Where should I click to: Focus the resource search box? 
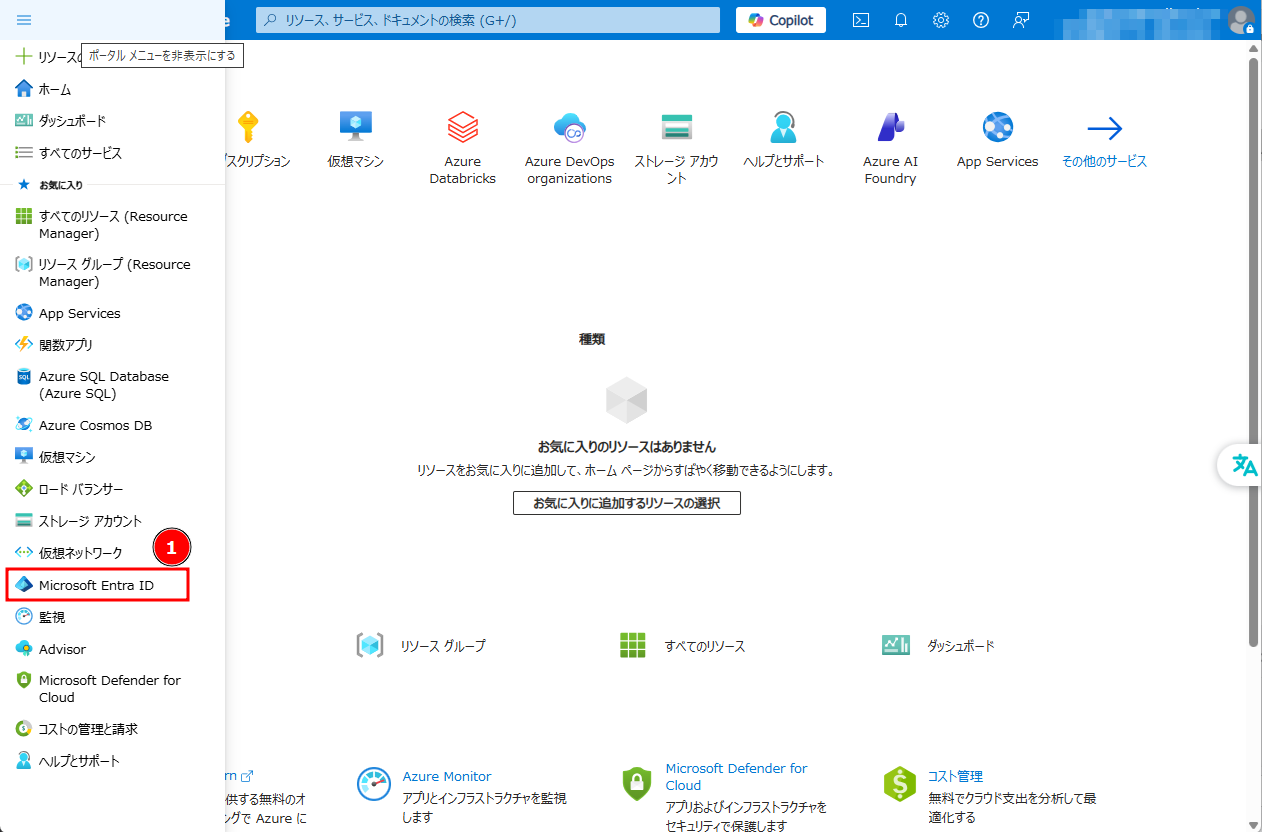click(488, 20)
